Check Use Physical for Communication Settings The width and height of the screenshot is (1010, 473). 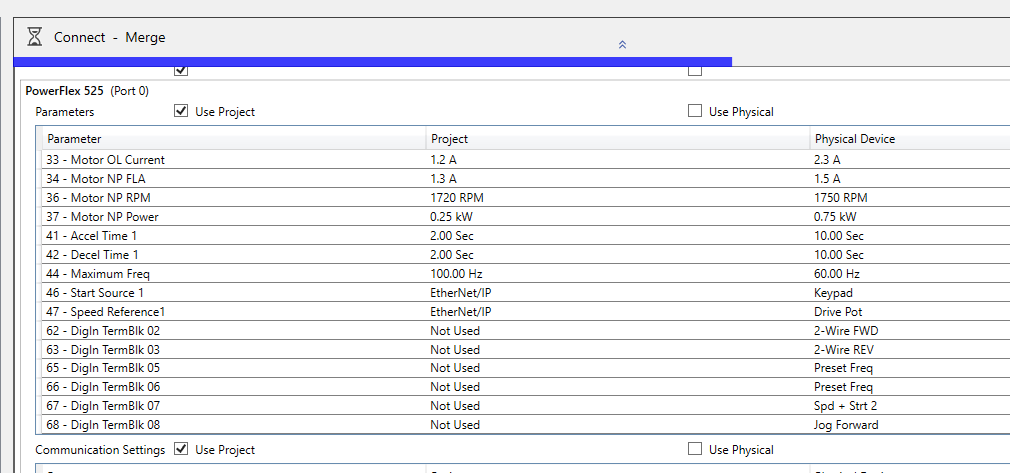[694, 449]
